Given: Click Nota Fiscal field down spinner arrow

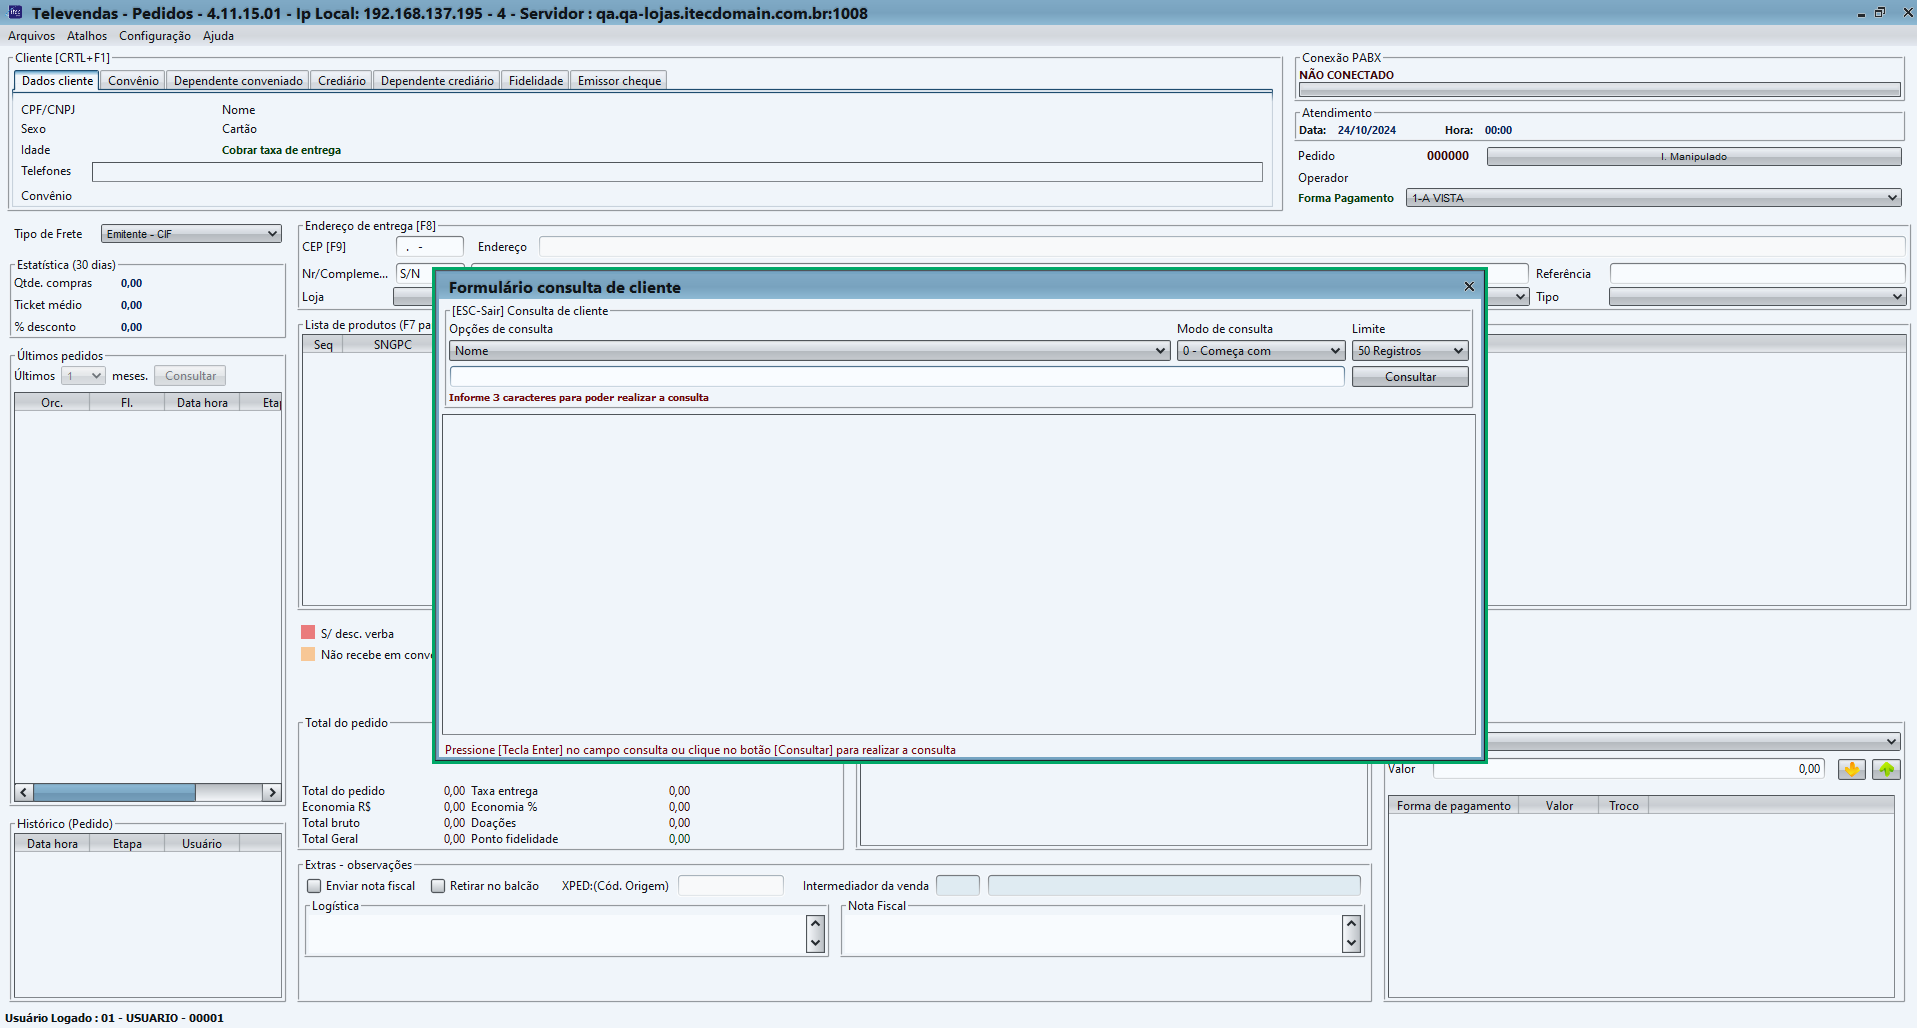Looking at the screenshot, I should (x=1351, y=943).
